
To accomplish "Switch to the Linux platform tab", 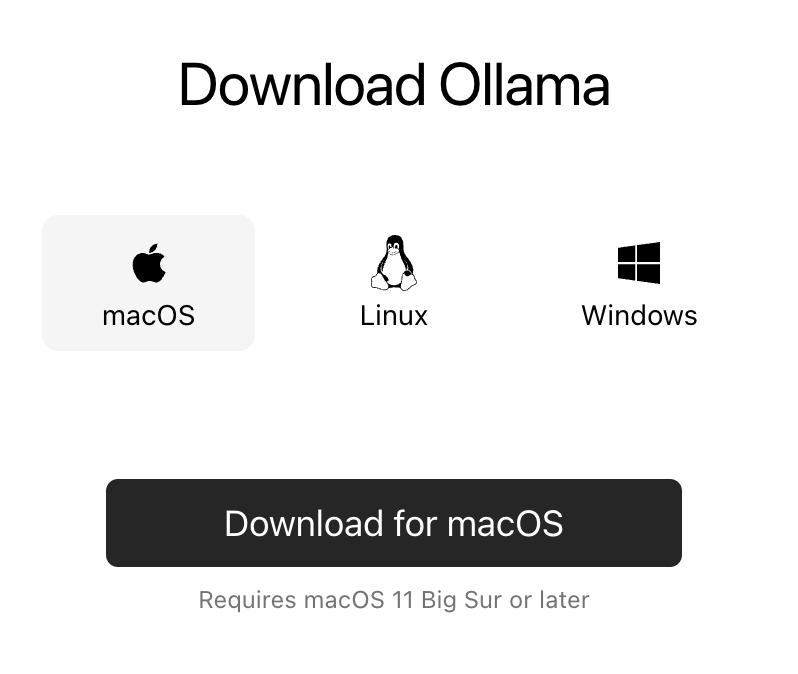I will tap(393, 283).
